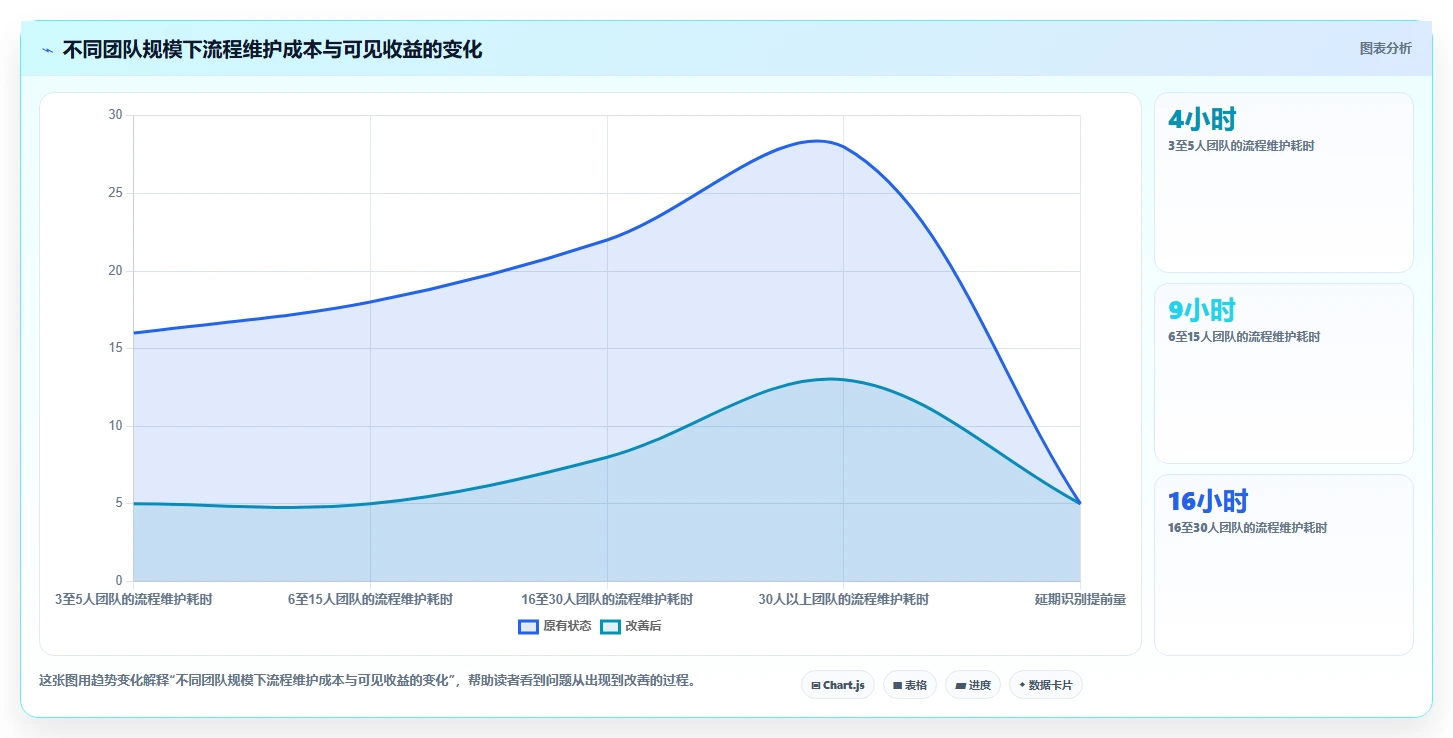The width and height of the screenshot is (1453, 738).
Task: Click the icon inside the Chart.js tag
Action: (816, 686)
